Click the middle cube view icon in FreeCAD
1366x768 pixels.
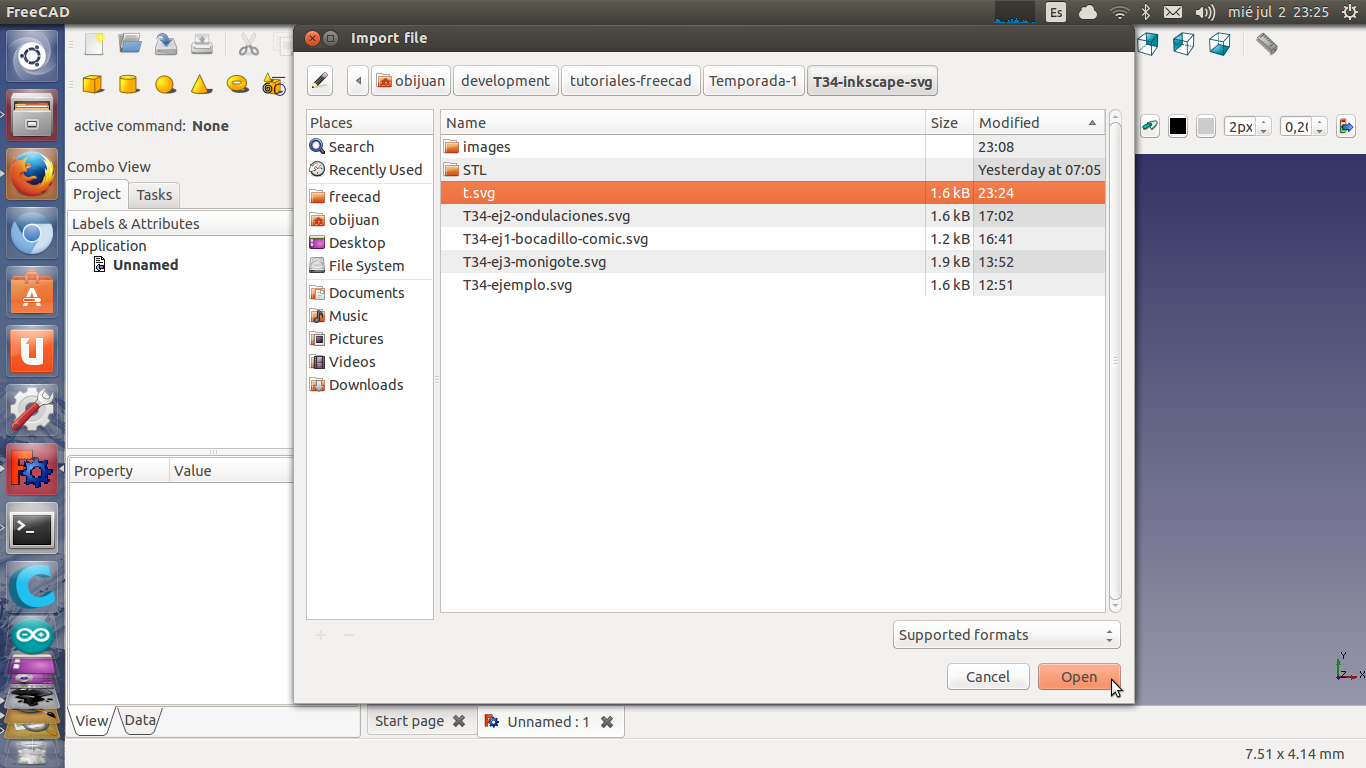point(1184,44)
